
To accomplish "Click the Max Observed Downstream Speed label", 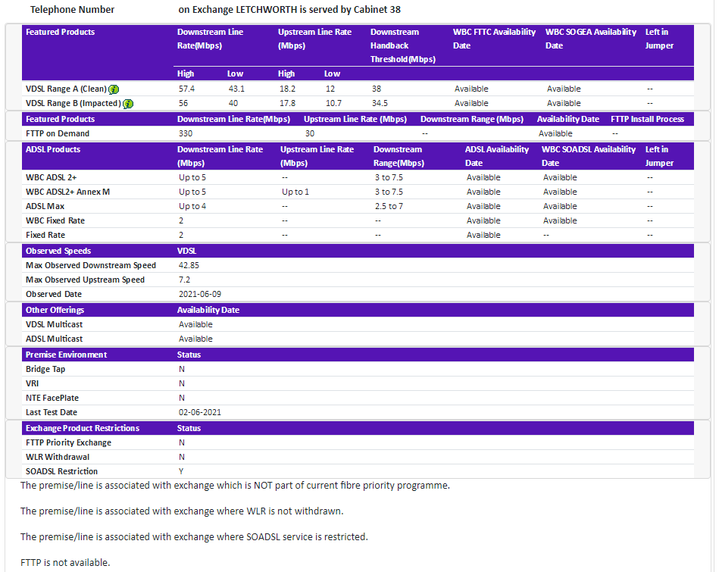I will [91, 265].
